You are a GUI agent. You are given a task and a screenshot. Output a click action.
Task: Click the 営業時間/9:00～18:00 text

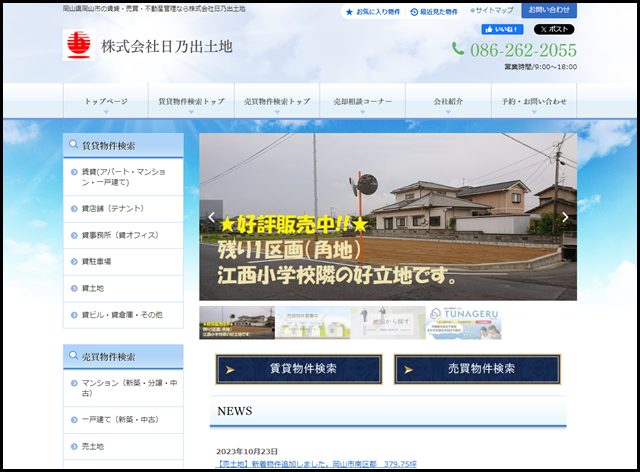point(540,67)
